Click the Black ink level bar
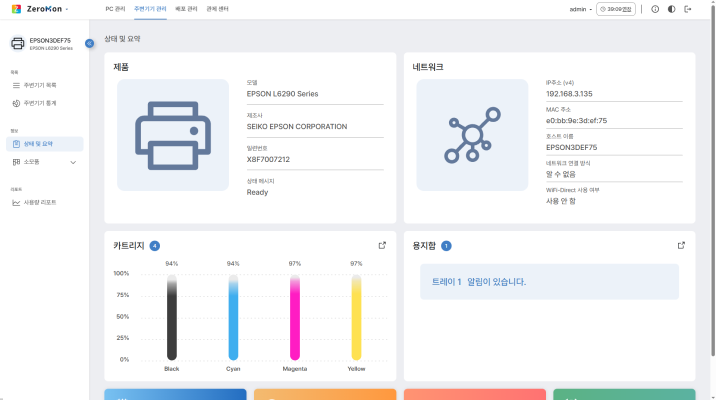This screenshot has width=716, height=400. point(172,317)
